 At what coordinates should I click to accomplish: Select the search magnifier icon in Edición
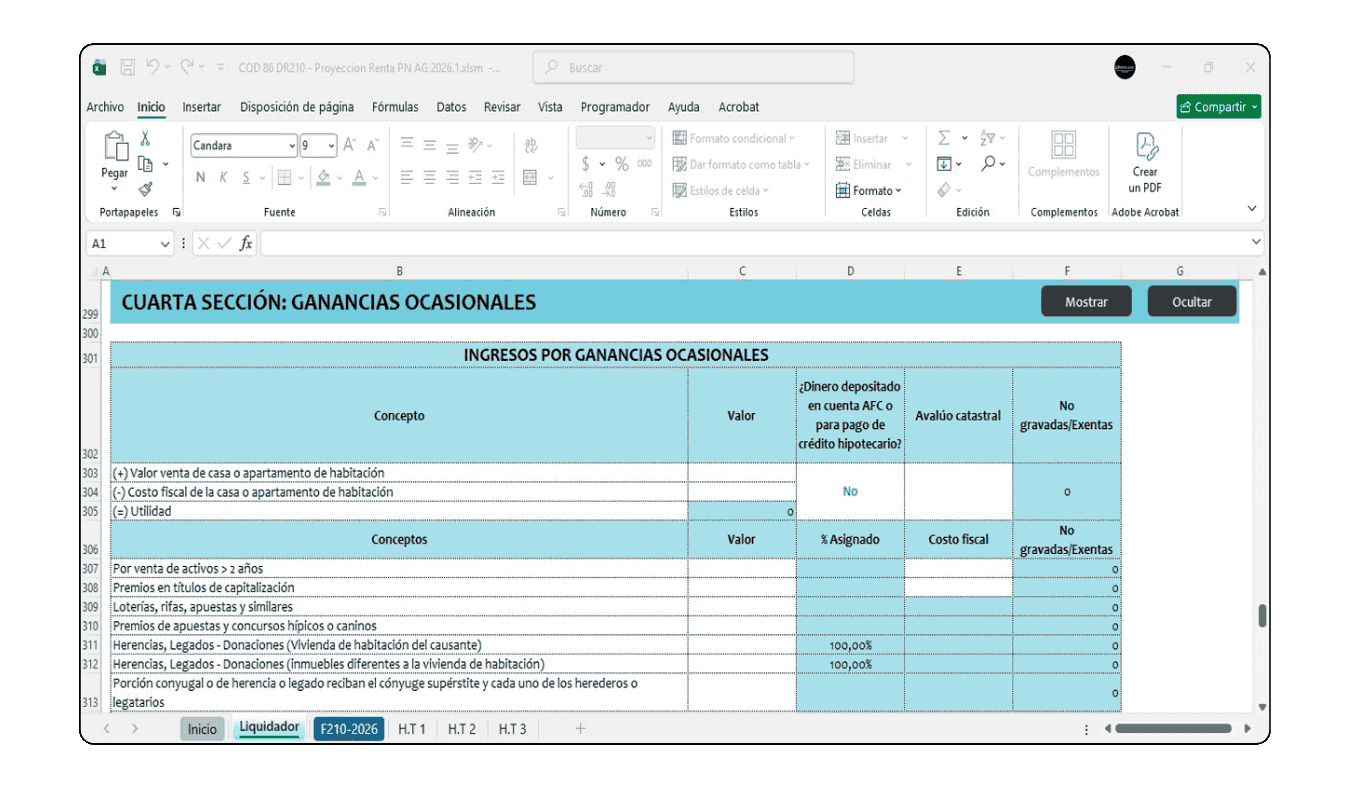(x=987, y=165)
